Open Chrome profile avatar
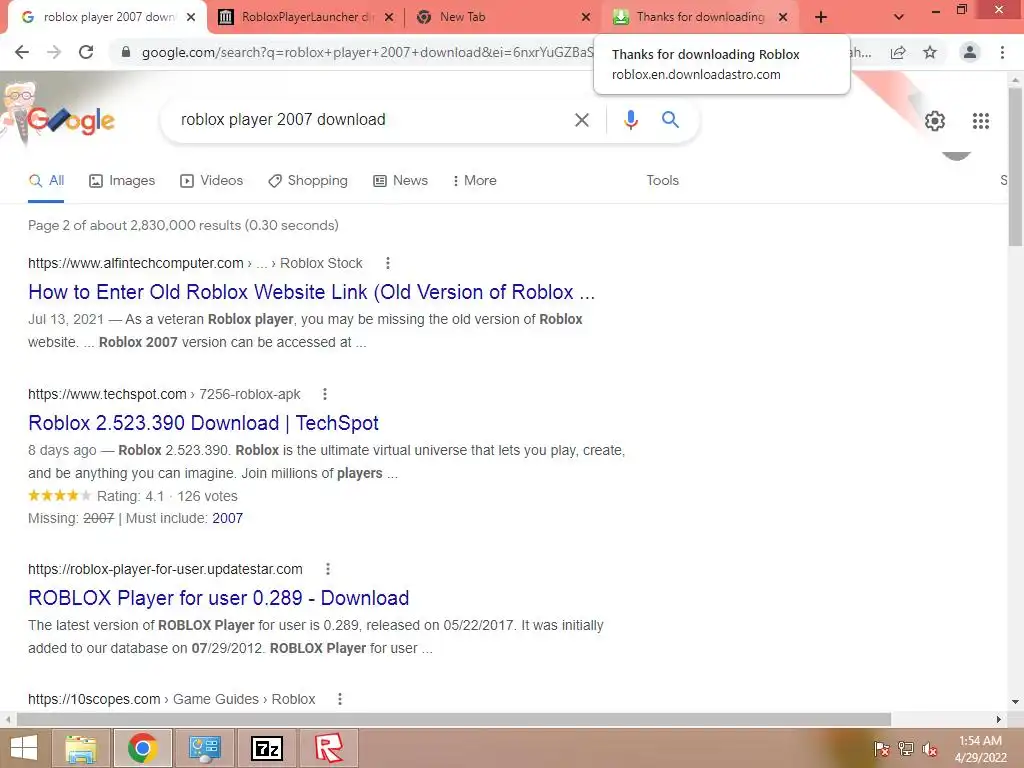The image size is (1024, 768). (970, 52)
